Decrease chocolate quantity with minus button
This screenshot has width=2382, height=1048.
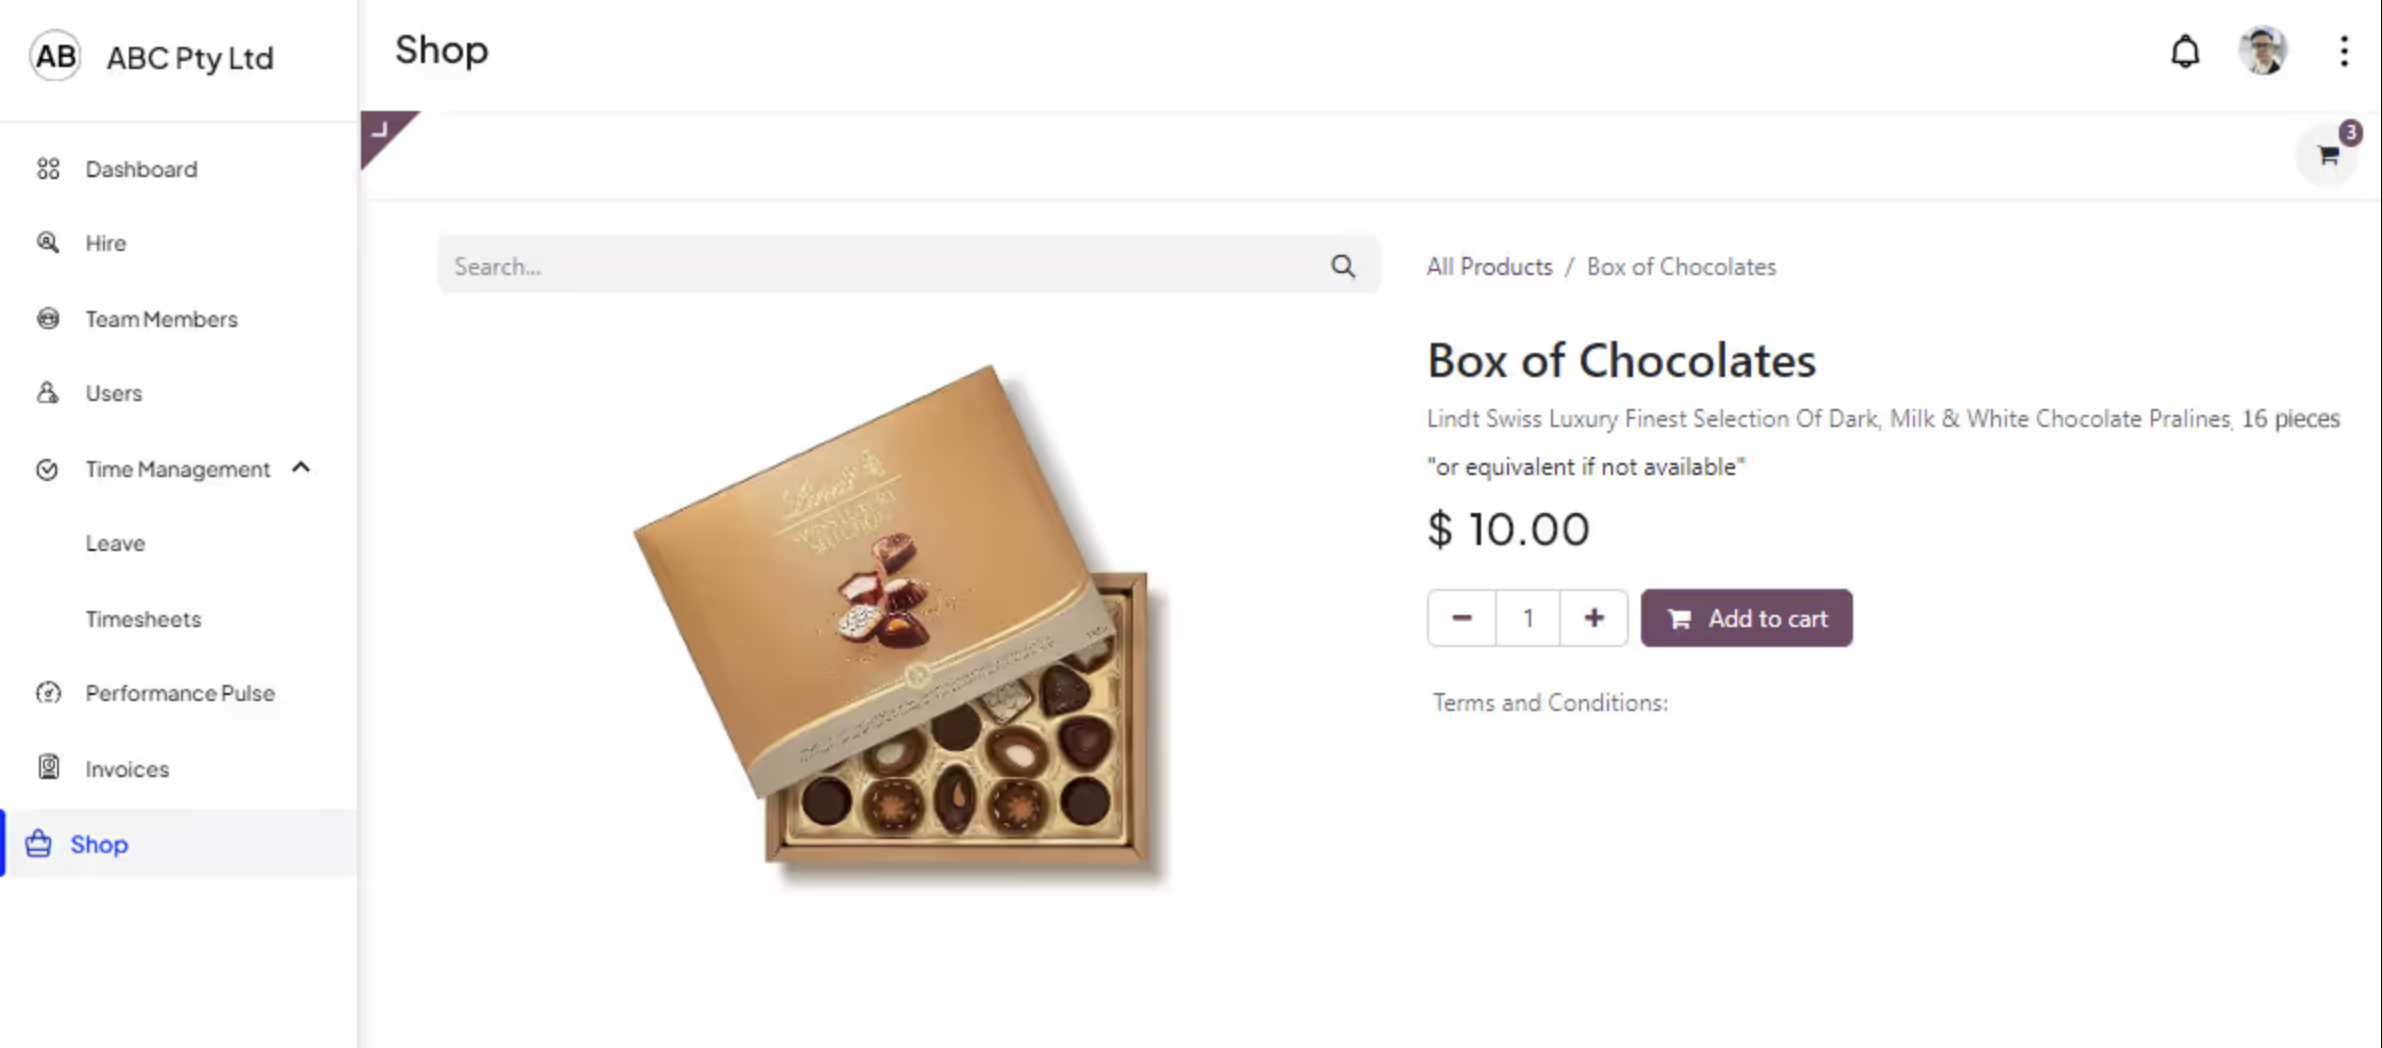[x=1461, y=618]
